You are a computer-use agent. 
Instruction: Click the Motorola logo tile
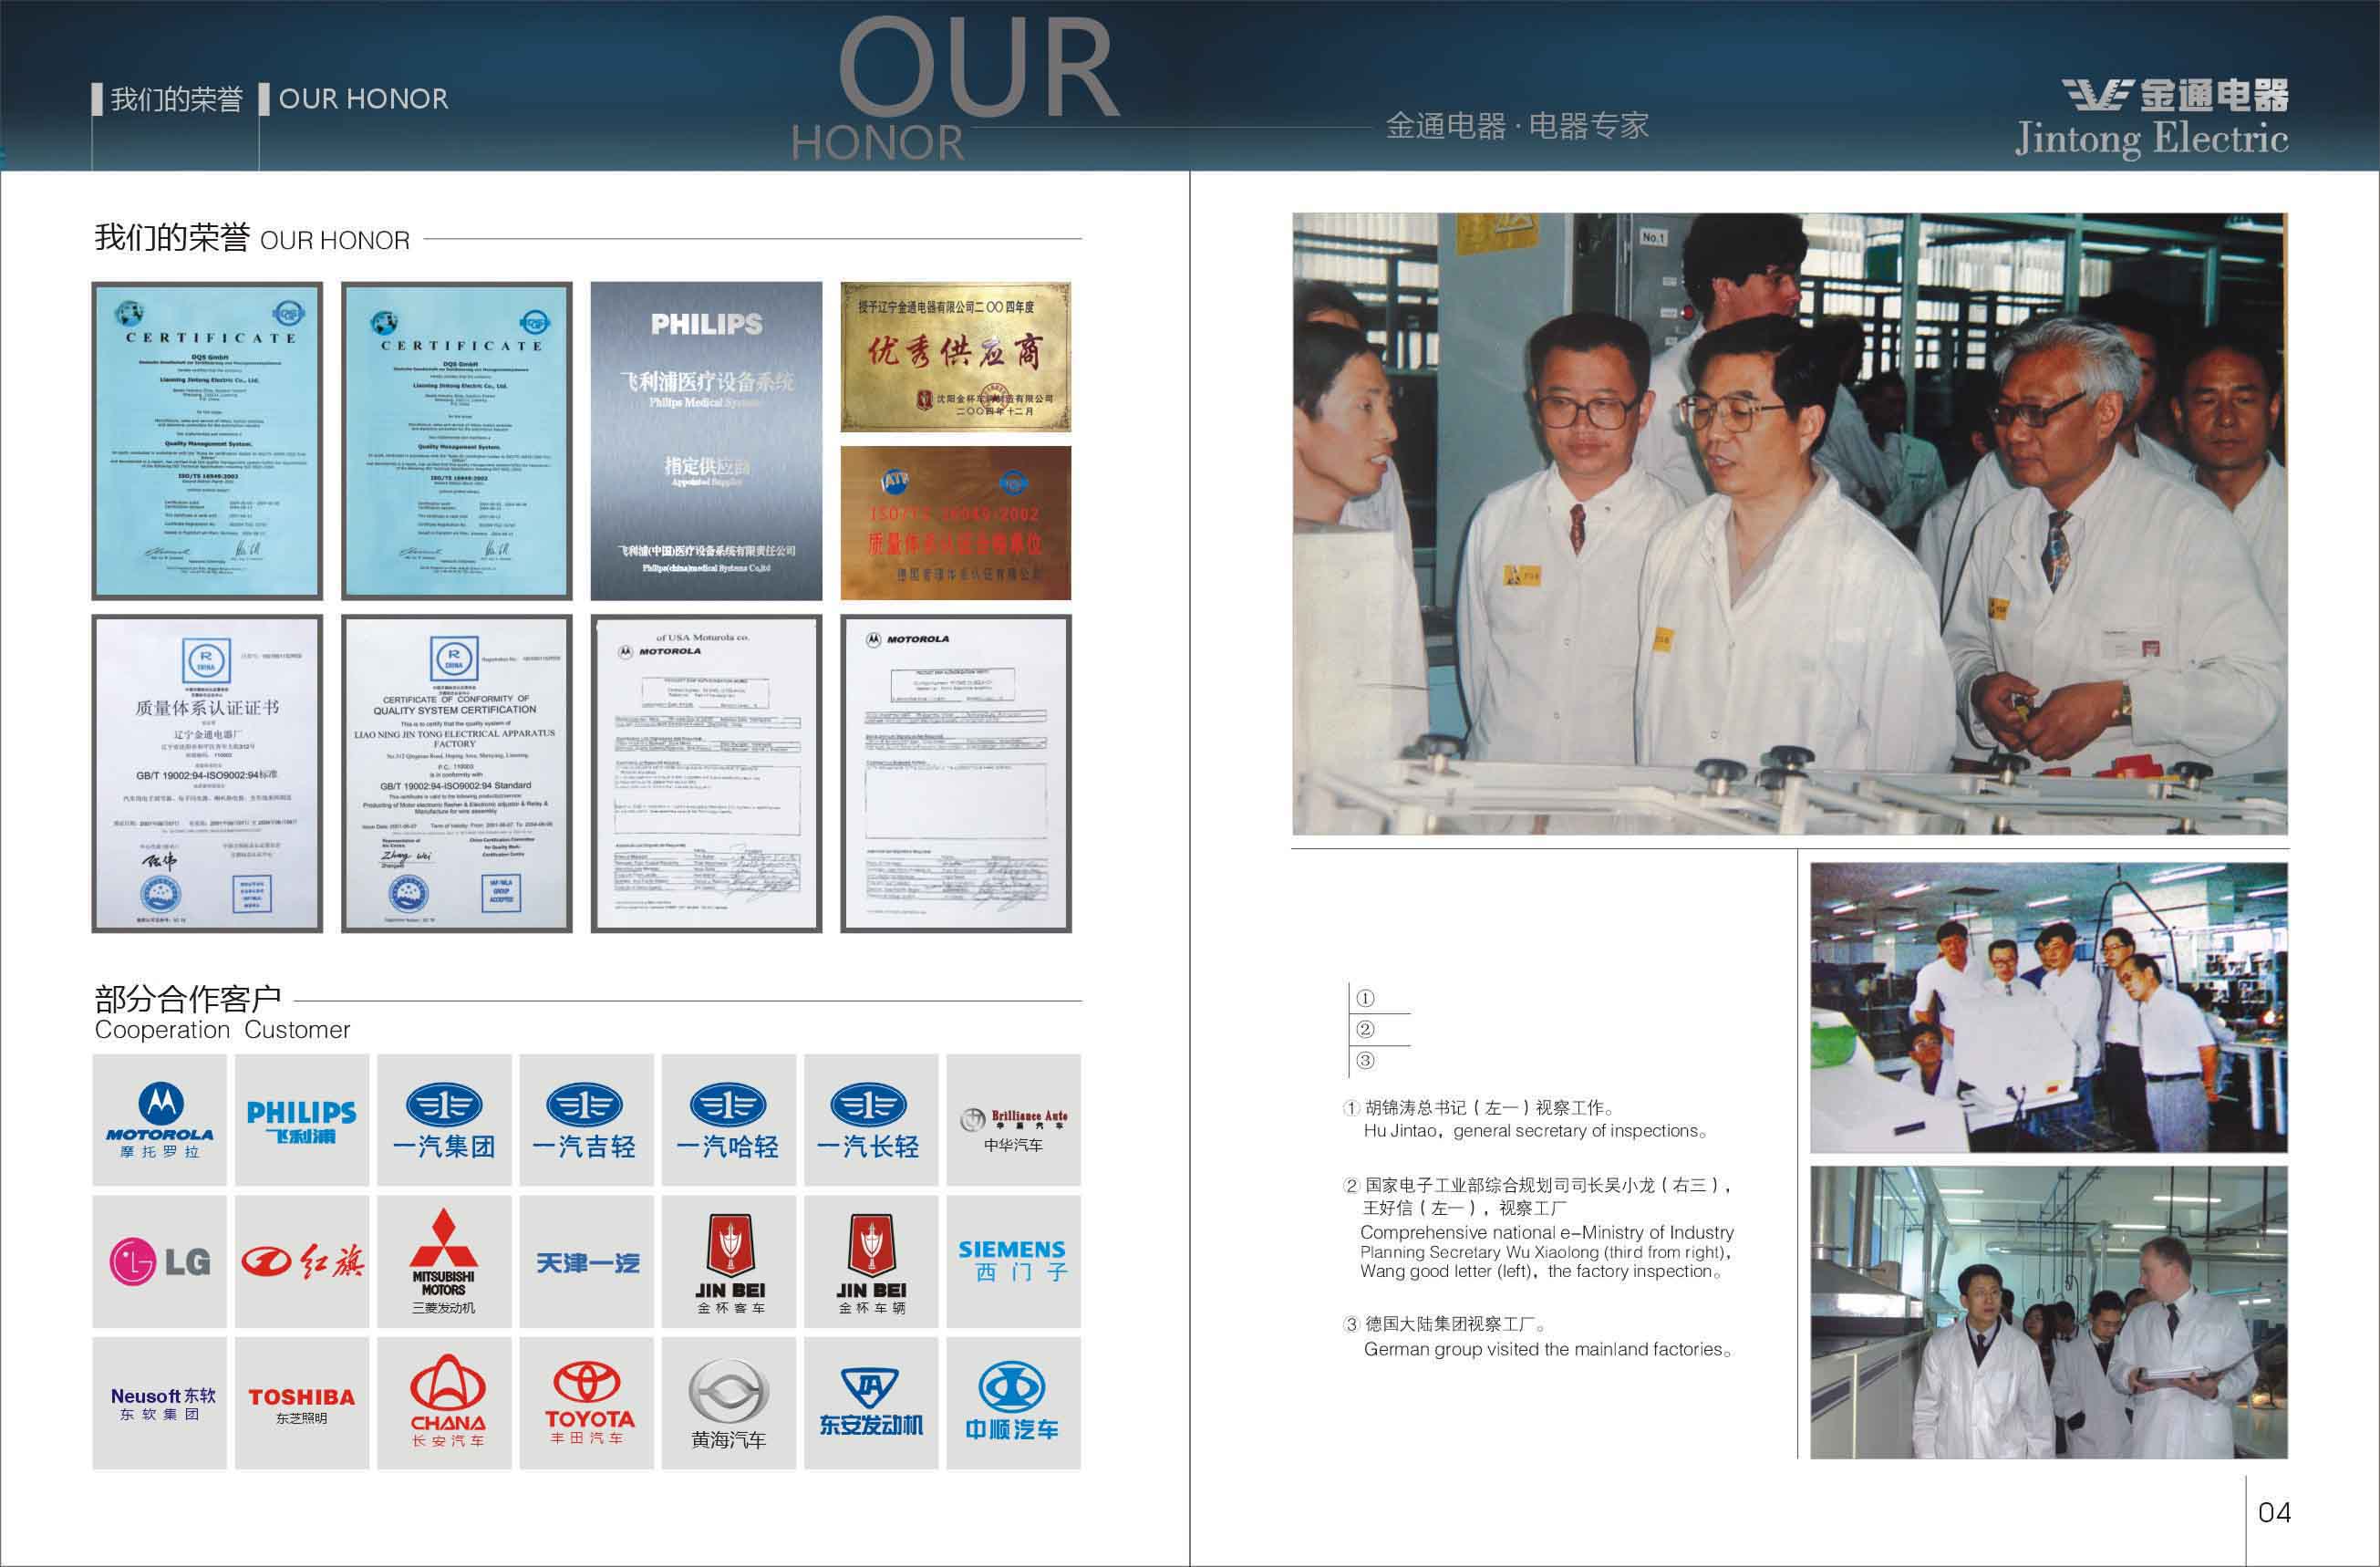[160, 1120]
